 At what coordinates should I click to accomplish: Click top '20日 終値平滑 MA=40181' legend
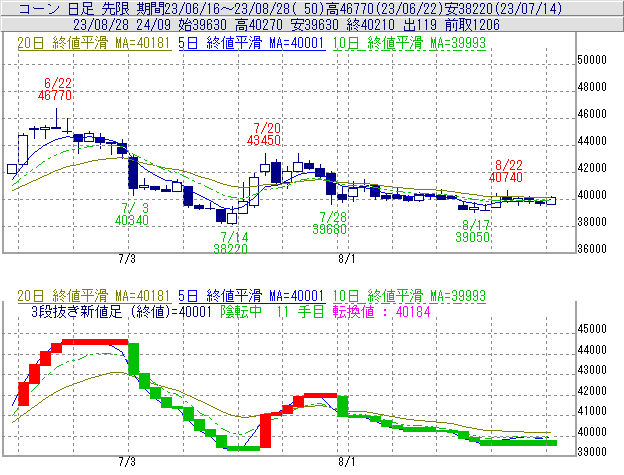pyautogui.click(x=94, y=43)
